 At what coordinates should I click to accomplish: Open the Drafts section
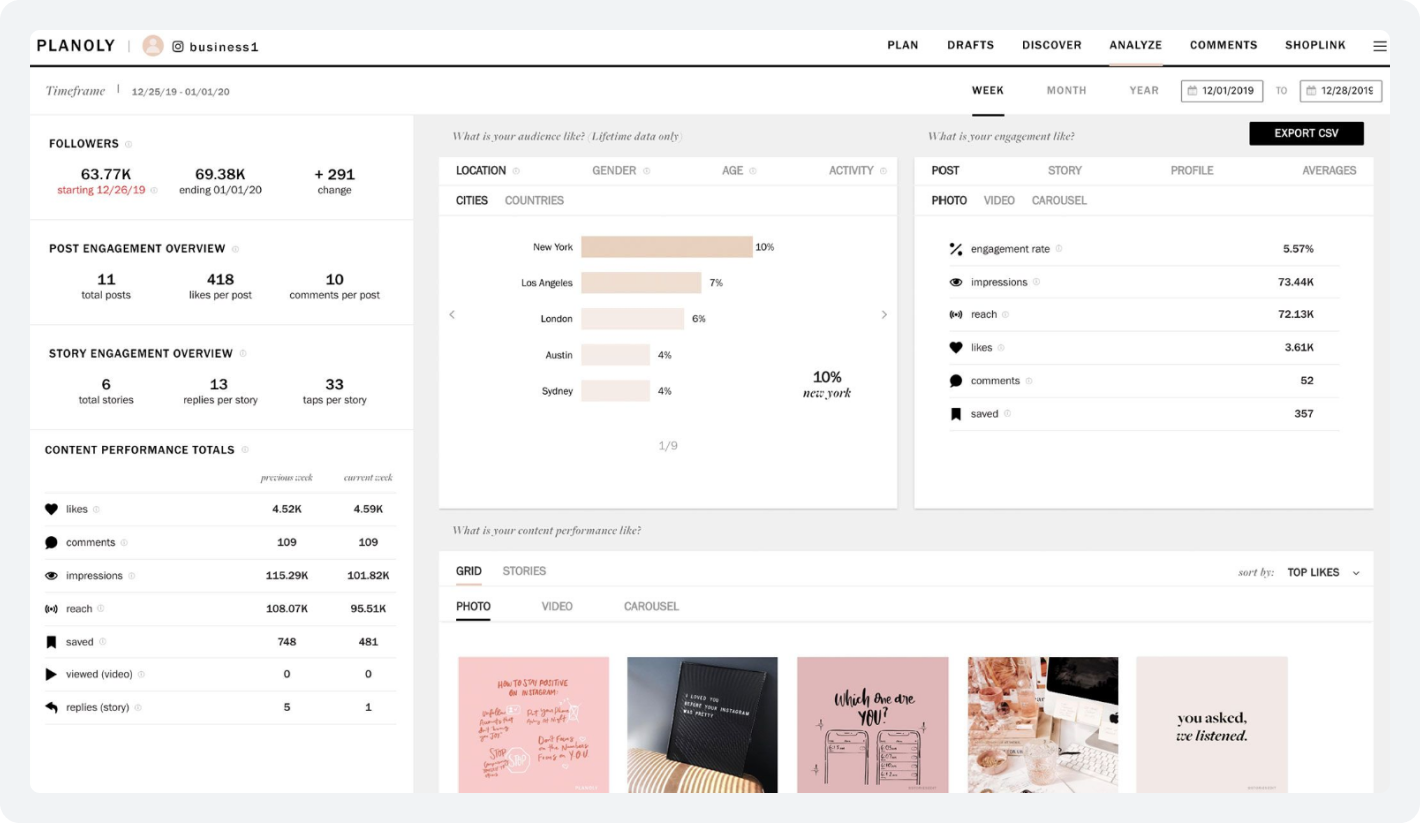click(971, 45)
